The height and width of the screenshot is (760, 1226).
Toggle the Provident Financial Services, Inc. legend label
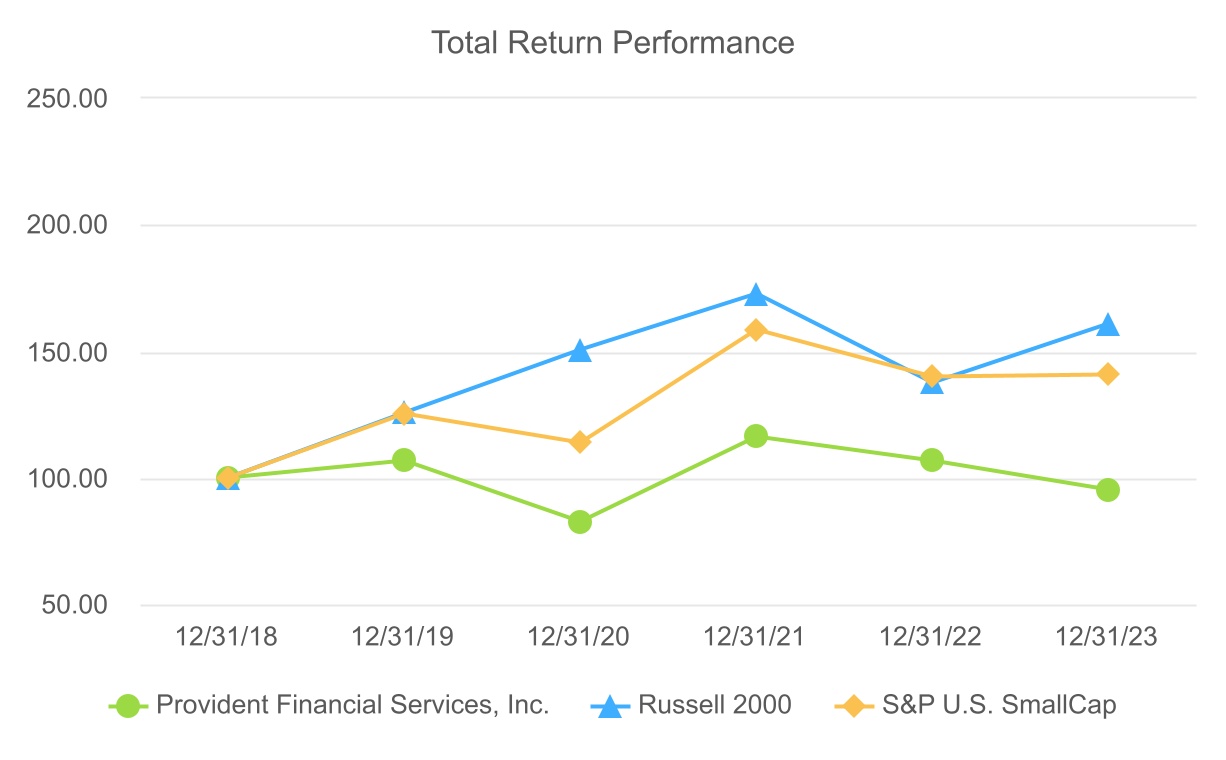tap(353, 705)
